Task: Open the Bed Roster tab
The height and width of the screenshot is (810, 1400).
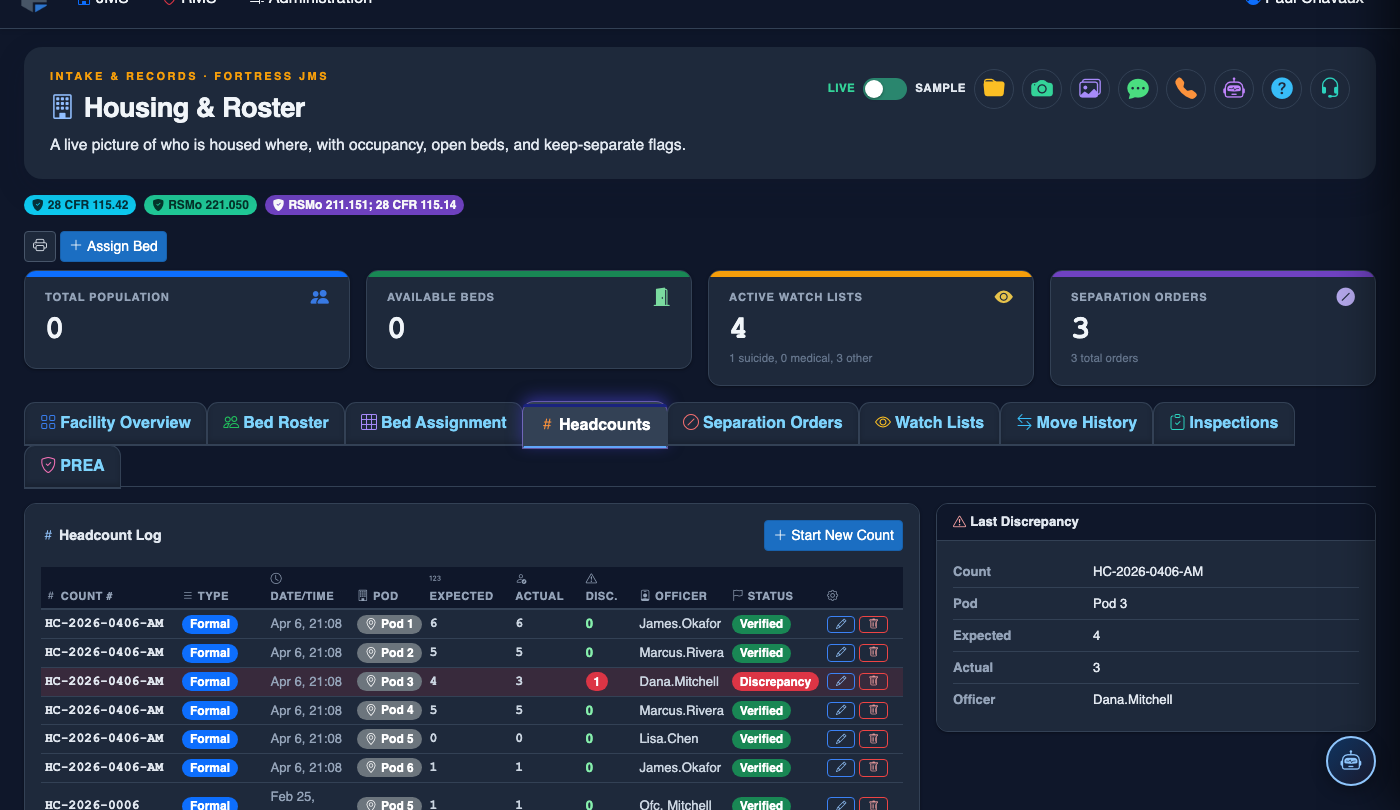Action: [276, 423]
